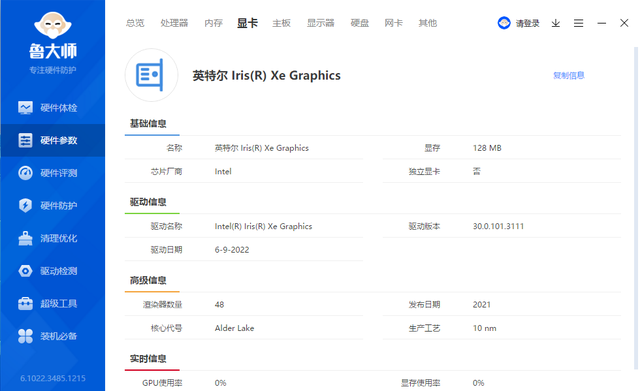
Task: Click the 英特尔 Iris(R) Xe Graphics heading
Action: (267, 76)
